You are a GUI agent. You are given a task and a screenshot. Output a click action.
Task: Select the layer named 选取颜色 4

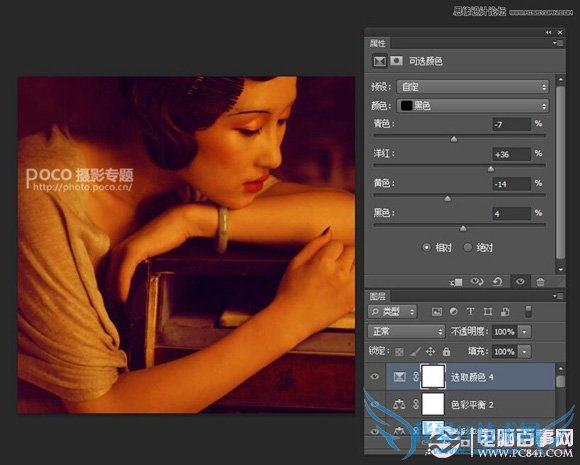pyautogui.click(x=470, y=377)
